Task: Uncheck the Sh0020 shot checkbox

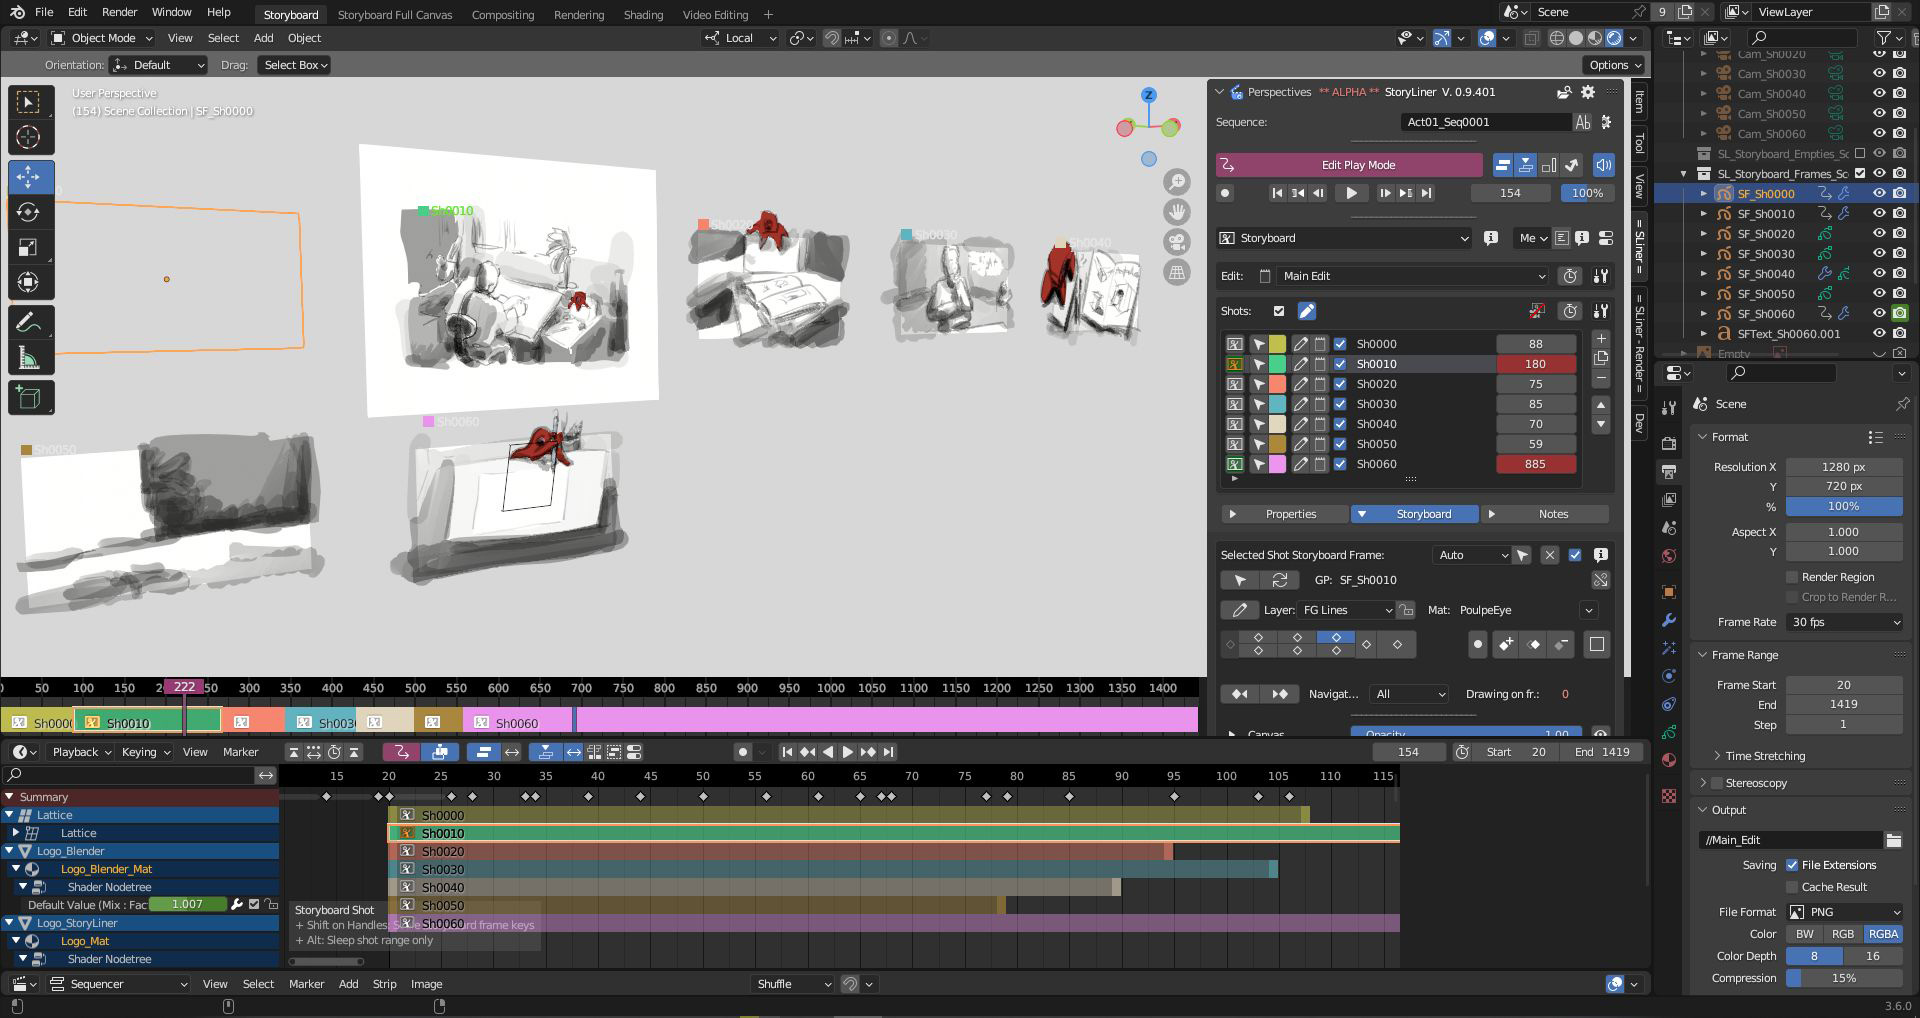Action: pos(1340,384)
